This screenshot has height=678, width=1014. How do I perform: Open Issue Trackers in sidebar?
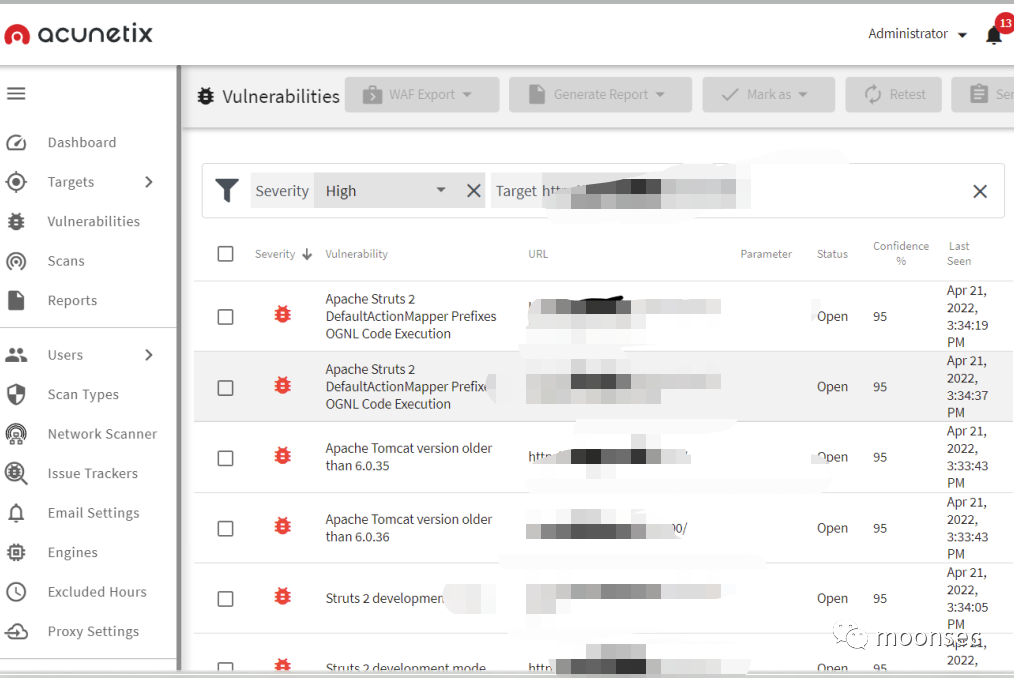pyautogui.click(x=92, y=474)
